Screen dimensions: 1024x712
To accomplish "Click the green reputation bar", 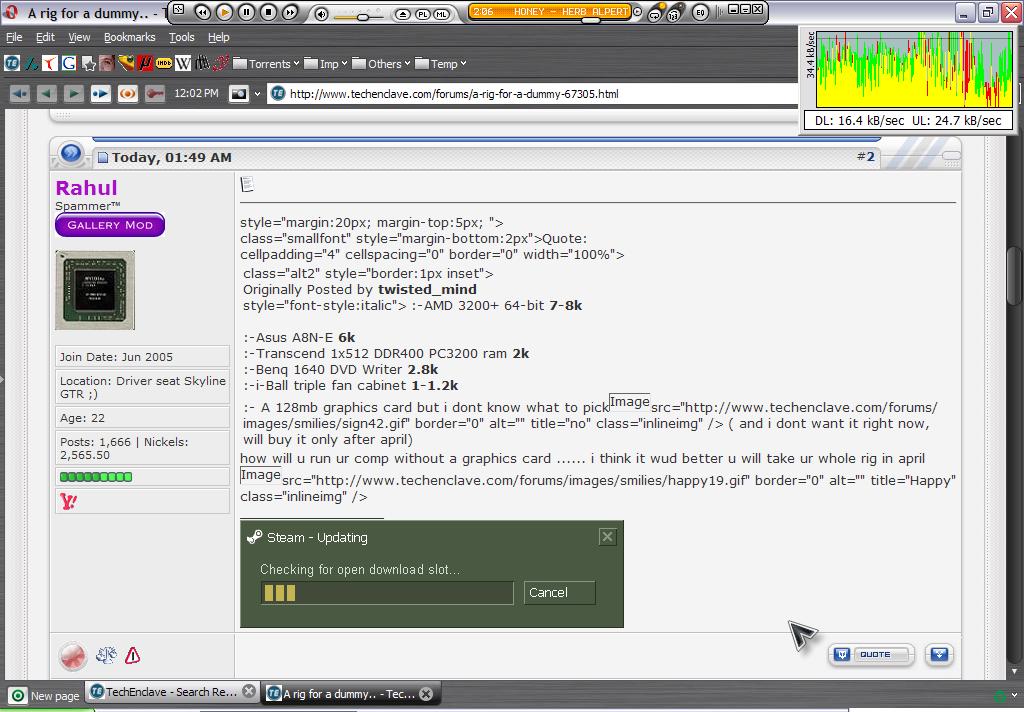I will 96,477.
